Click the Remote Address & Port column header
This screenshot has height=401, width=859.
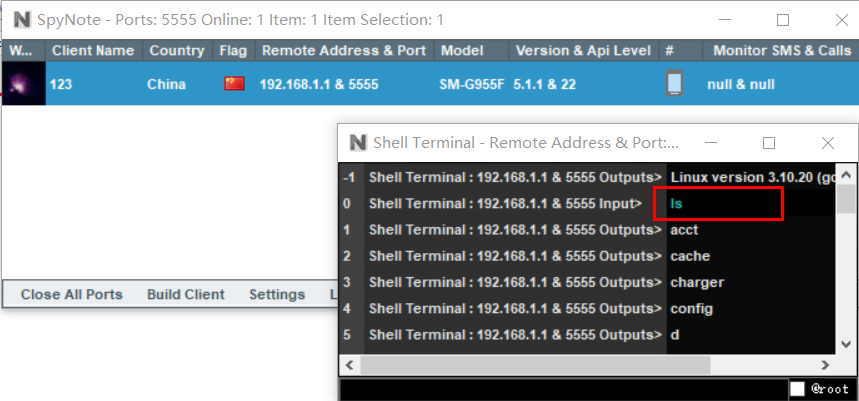tap(343, 50)
